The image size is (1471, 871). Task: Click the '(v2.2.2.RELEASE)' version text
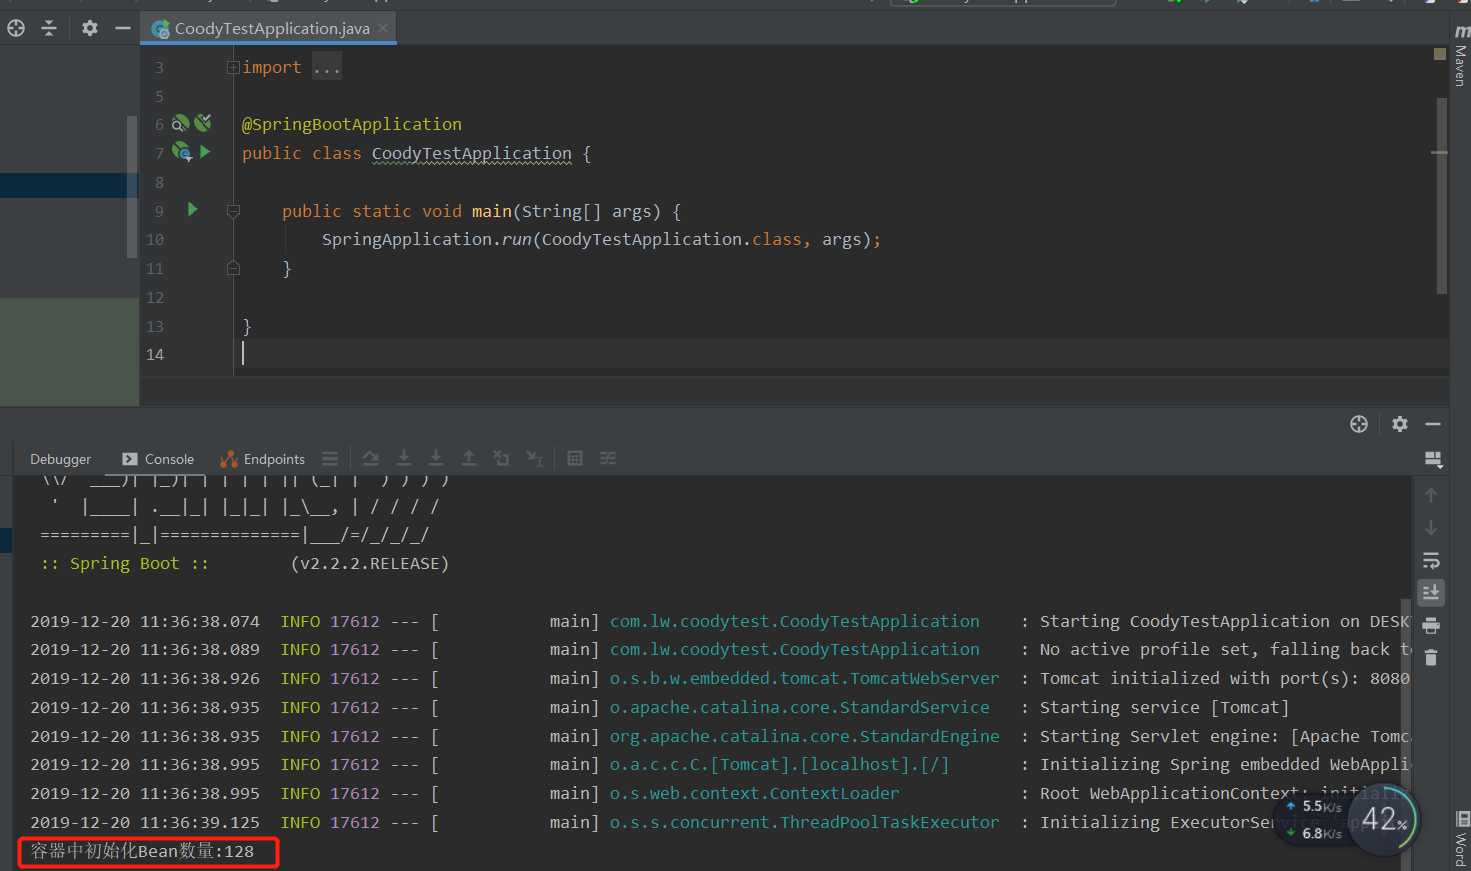(x=370, y=564)
